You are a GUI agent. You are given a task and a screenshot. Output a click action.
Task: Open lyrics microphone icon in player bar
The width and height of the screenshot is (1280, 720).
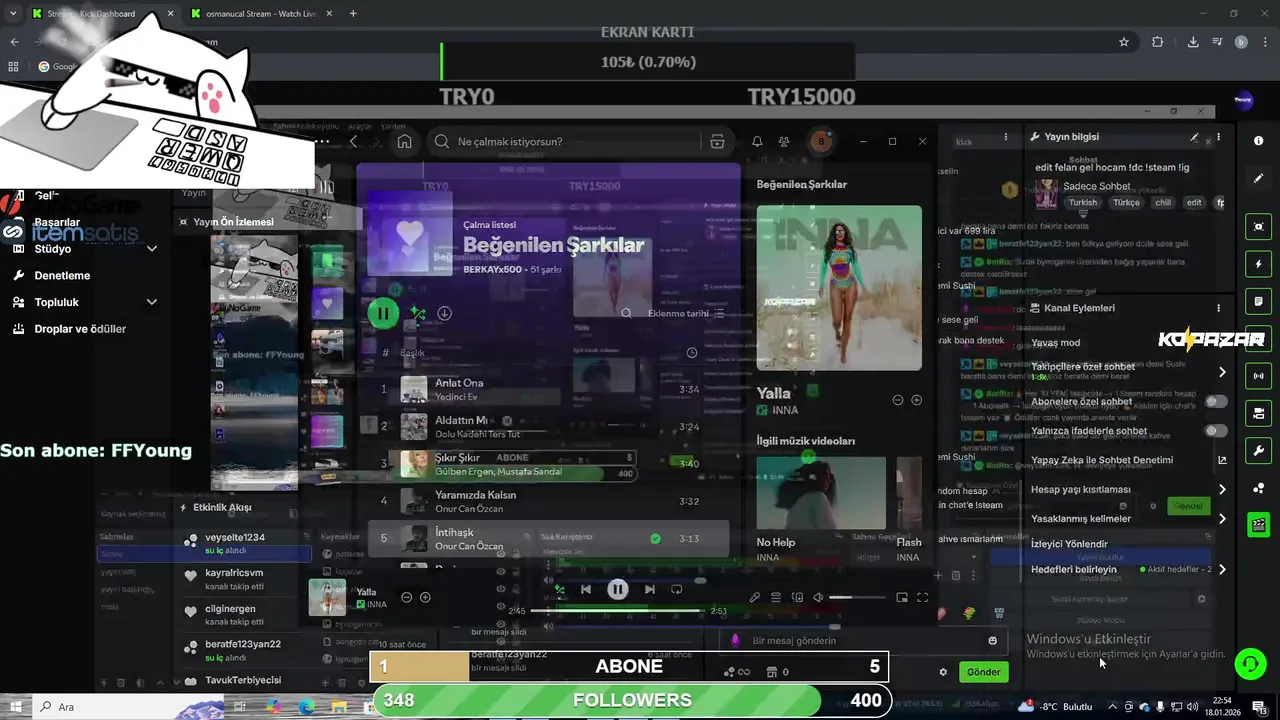[x=755, y=597]
